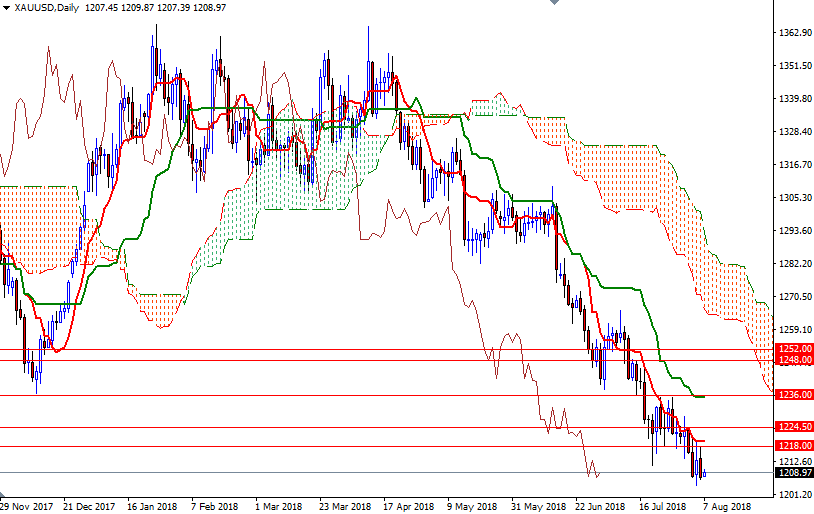Click the 1218.00 red price level tag

[794, 446]
